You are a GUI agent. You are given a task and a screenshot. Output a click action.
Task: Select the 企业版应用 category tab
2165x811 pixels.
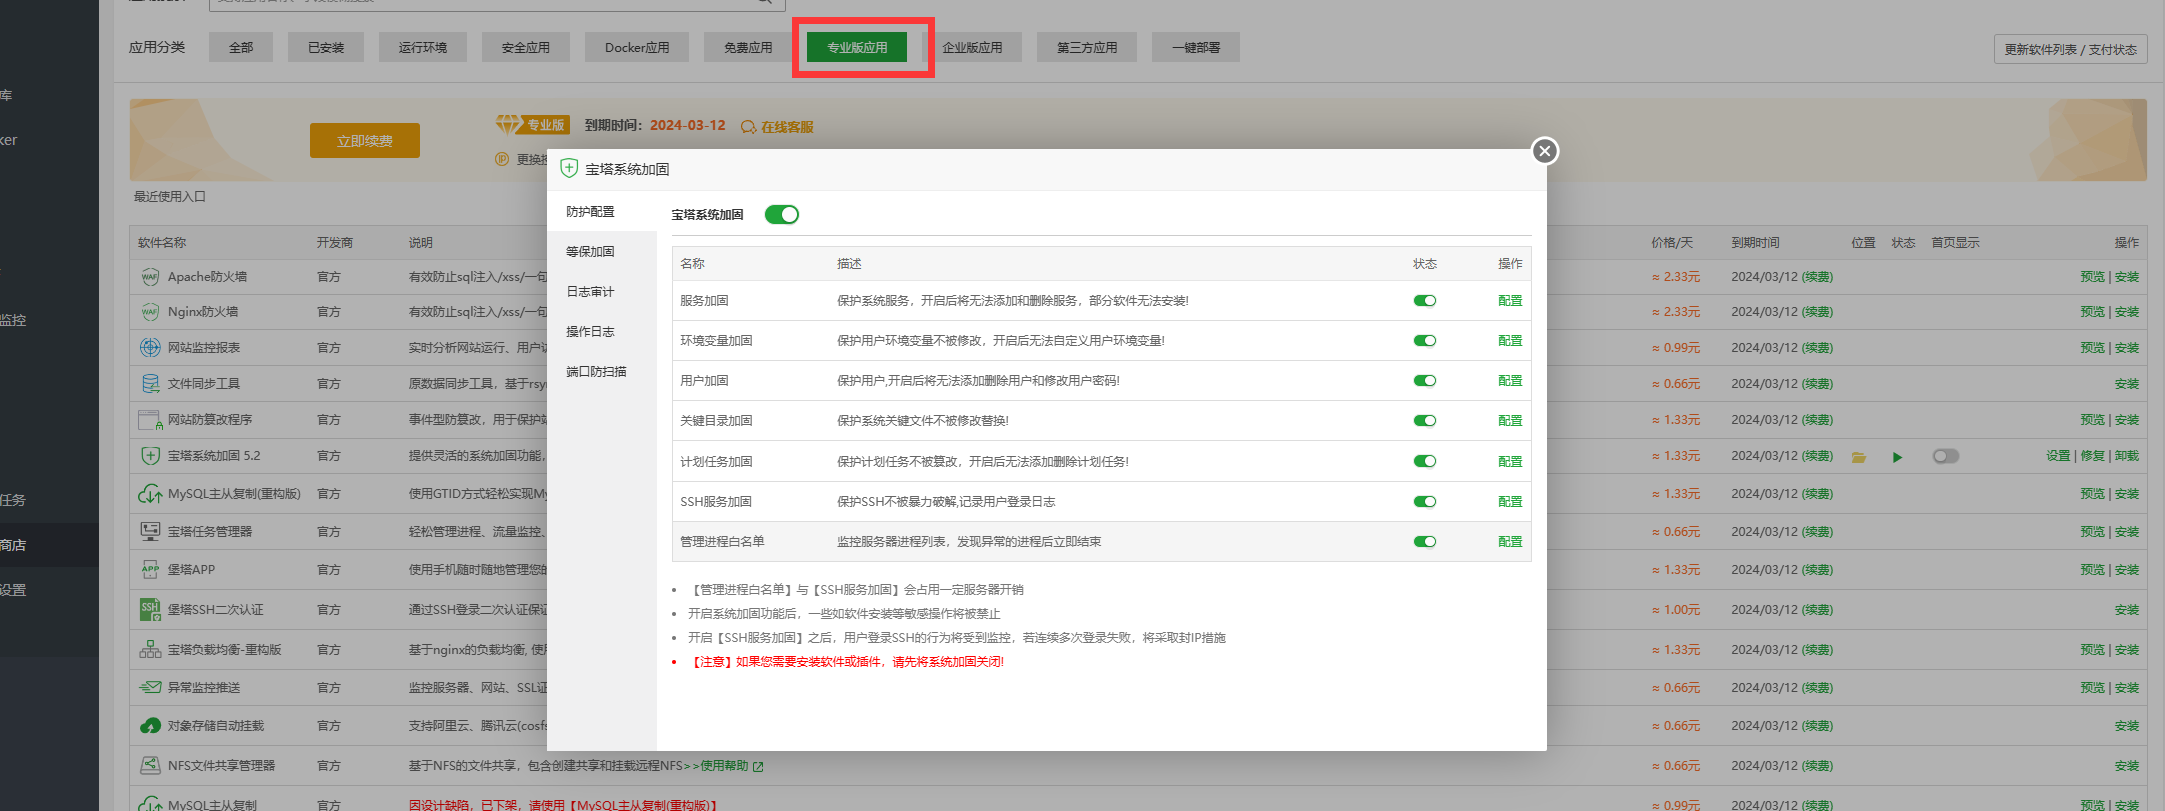click(x=972, y=47)
